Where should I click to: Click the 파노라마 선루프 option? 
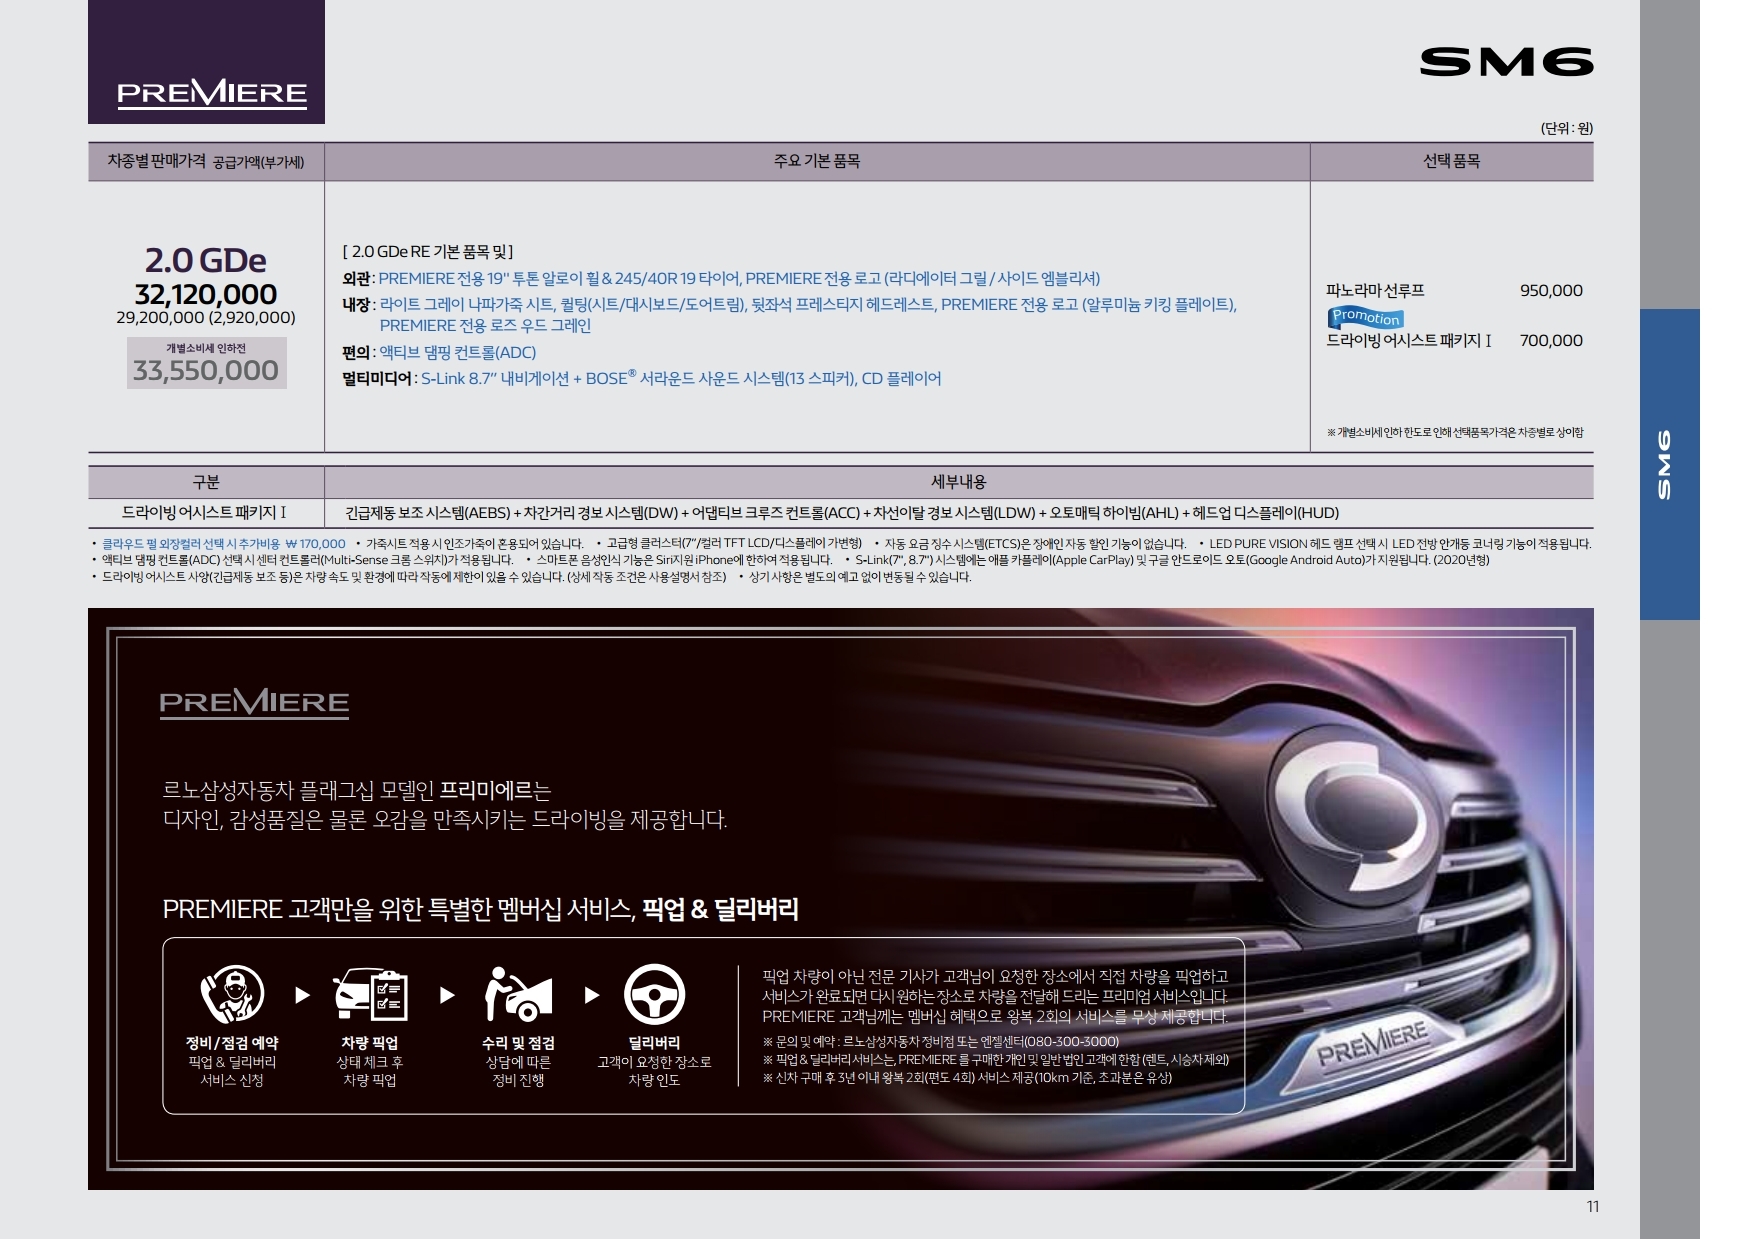pos(1375,291)
